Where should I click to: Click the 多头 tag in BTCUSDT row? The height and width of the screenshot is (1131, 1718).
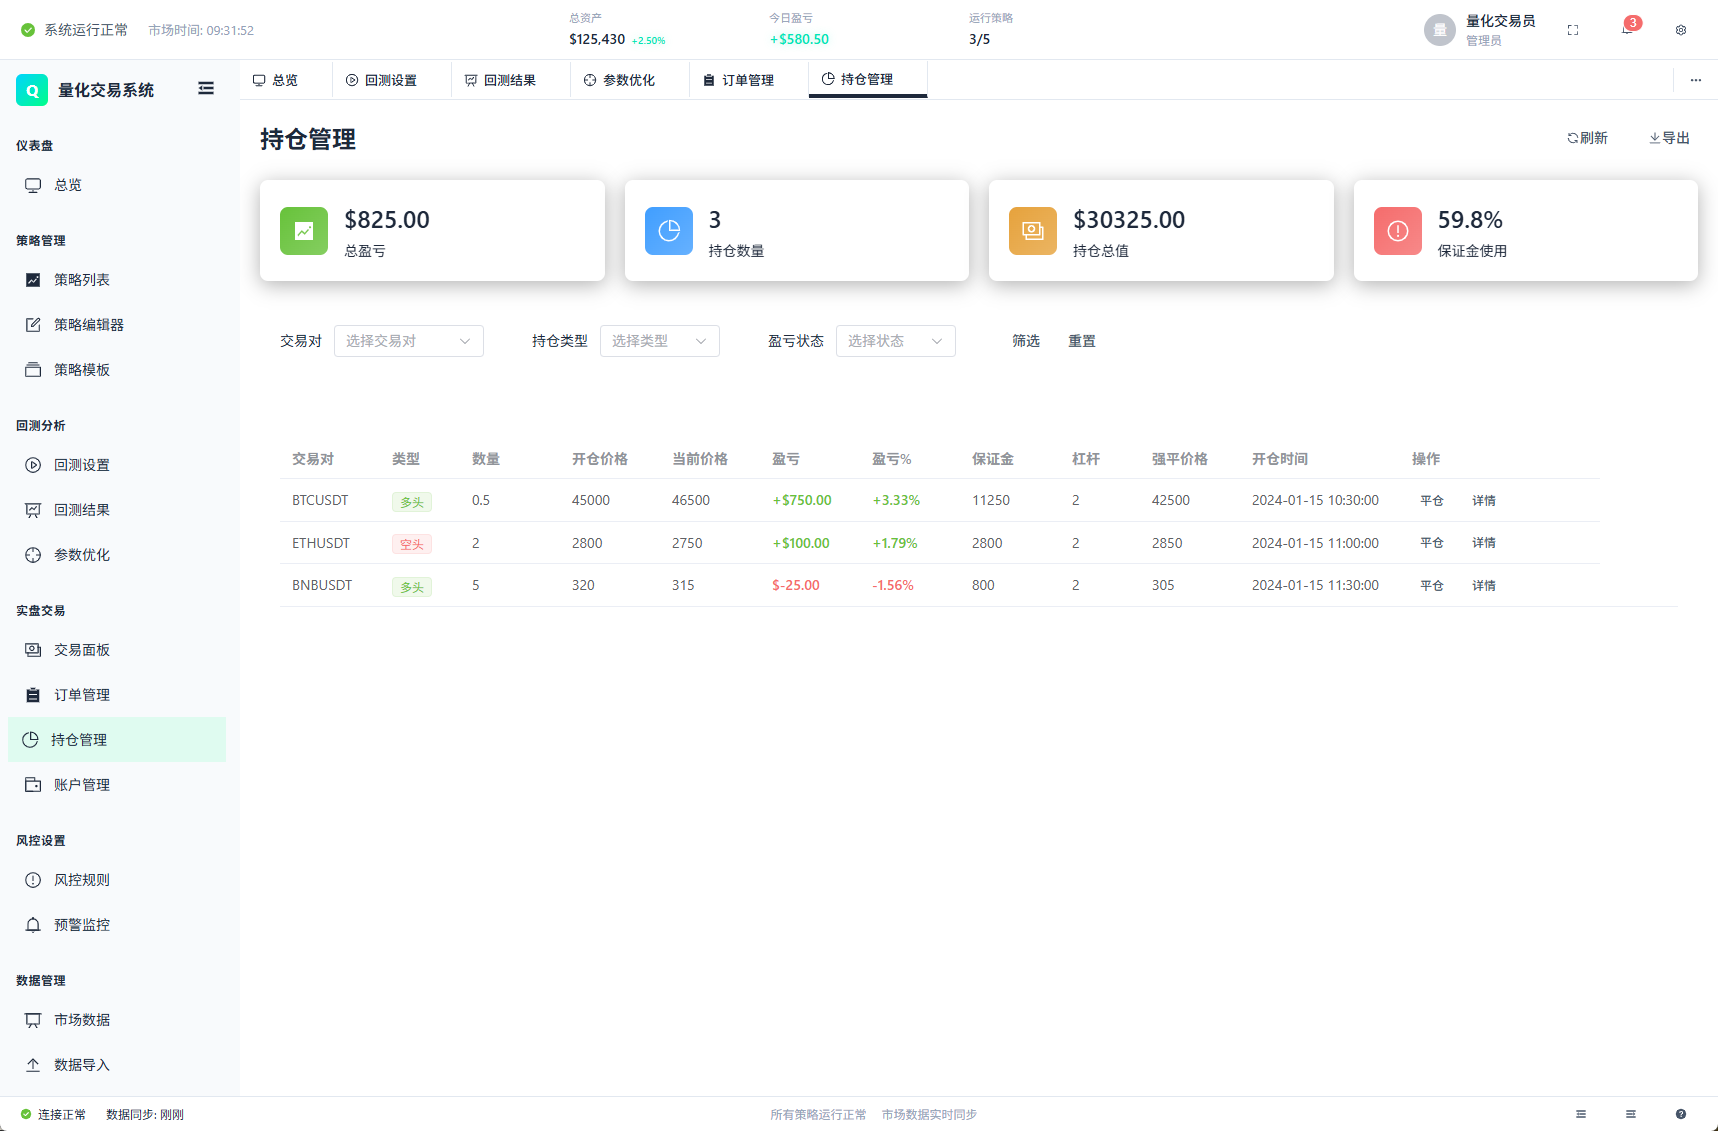[x=412, y=502]
